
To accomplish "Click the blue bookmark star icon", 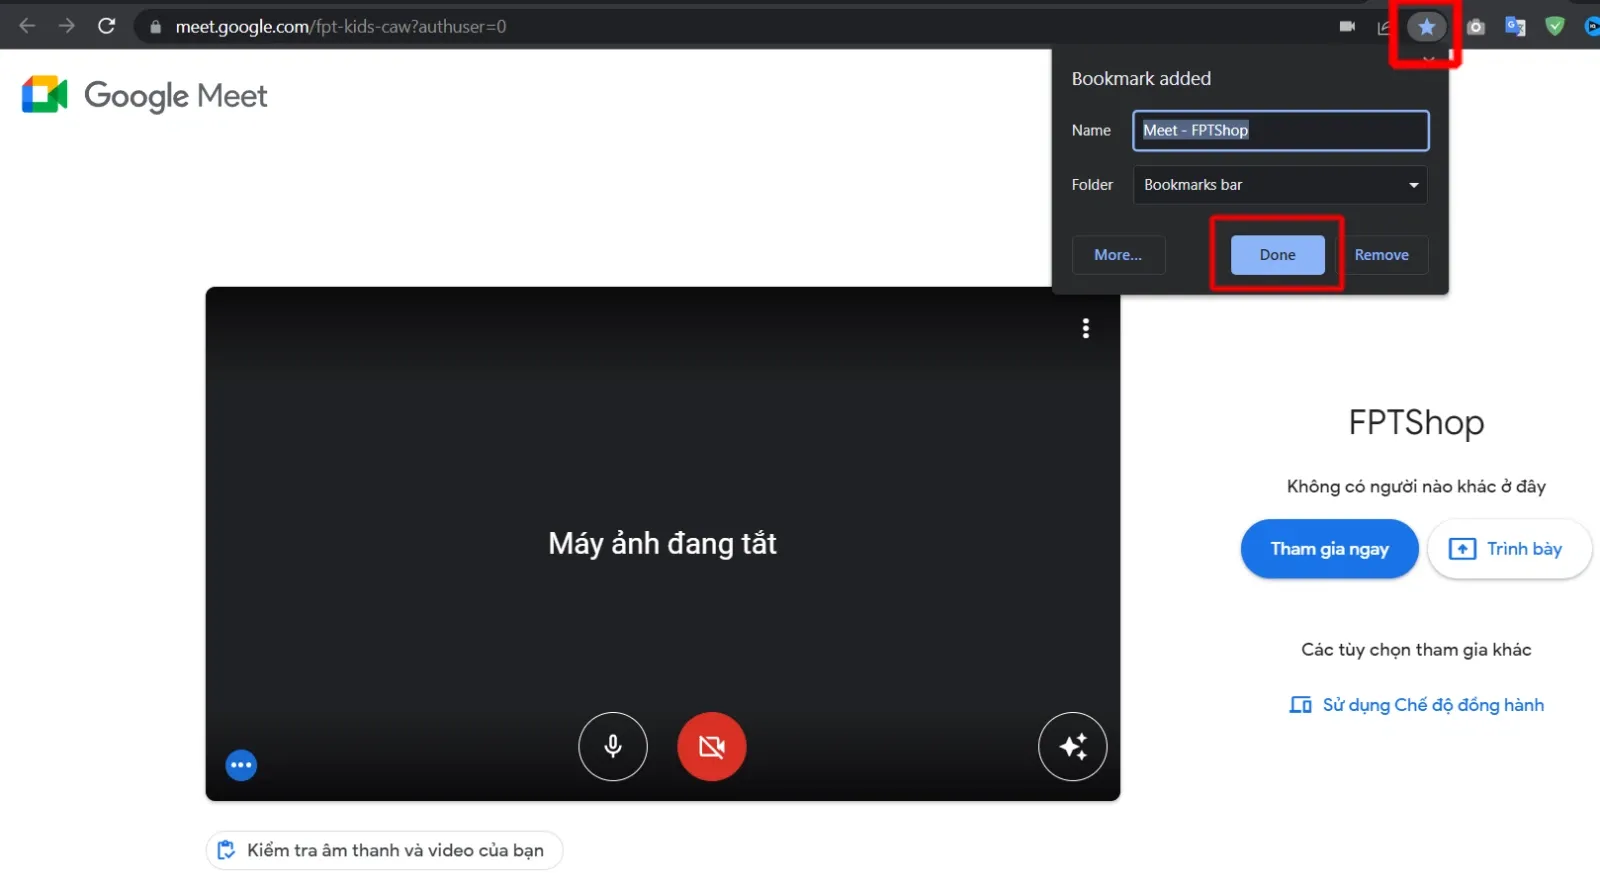I will [1427, 27].
